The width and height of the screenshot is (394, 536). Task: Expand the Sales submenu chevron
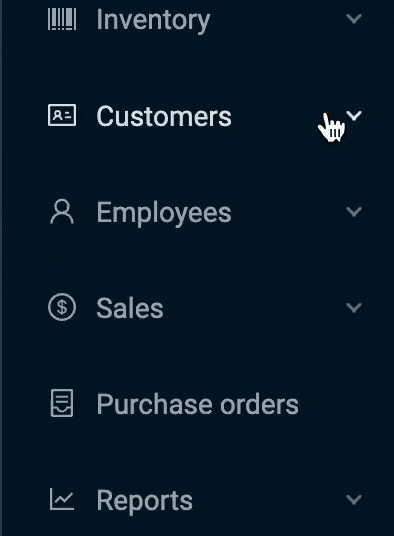354,308
